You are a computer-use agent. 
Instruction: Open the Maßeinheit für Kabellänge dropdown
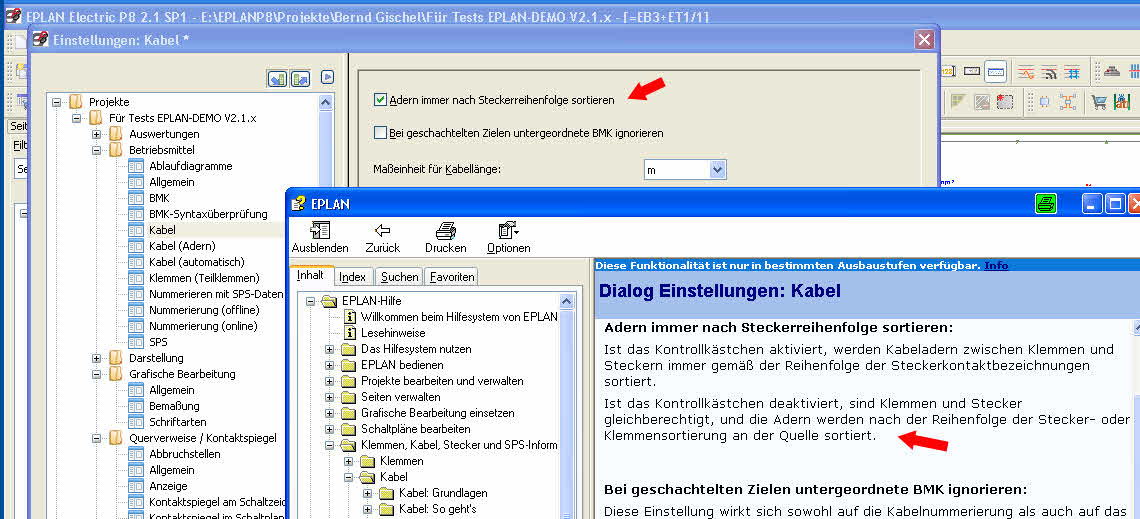coord(718,169)
